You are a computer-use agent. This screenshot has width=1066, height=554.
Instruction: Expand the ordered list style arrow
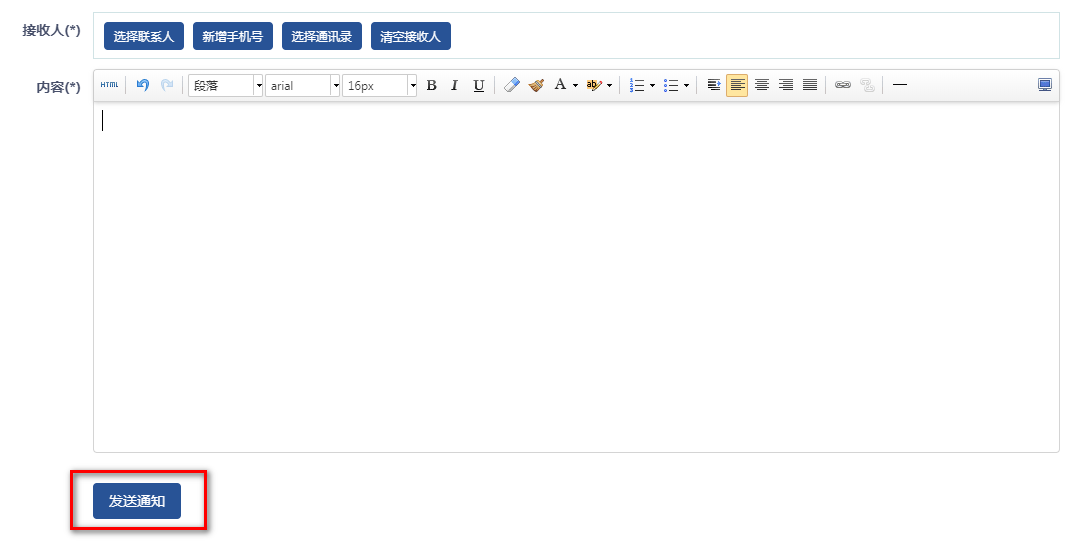[x=652, y=86]
